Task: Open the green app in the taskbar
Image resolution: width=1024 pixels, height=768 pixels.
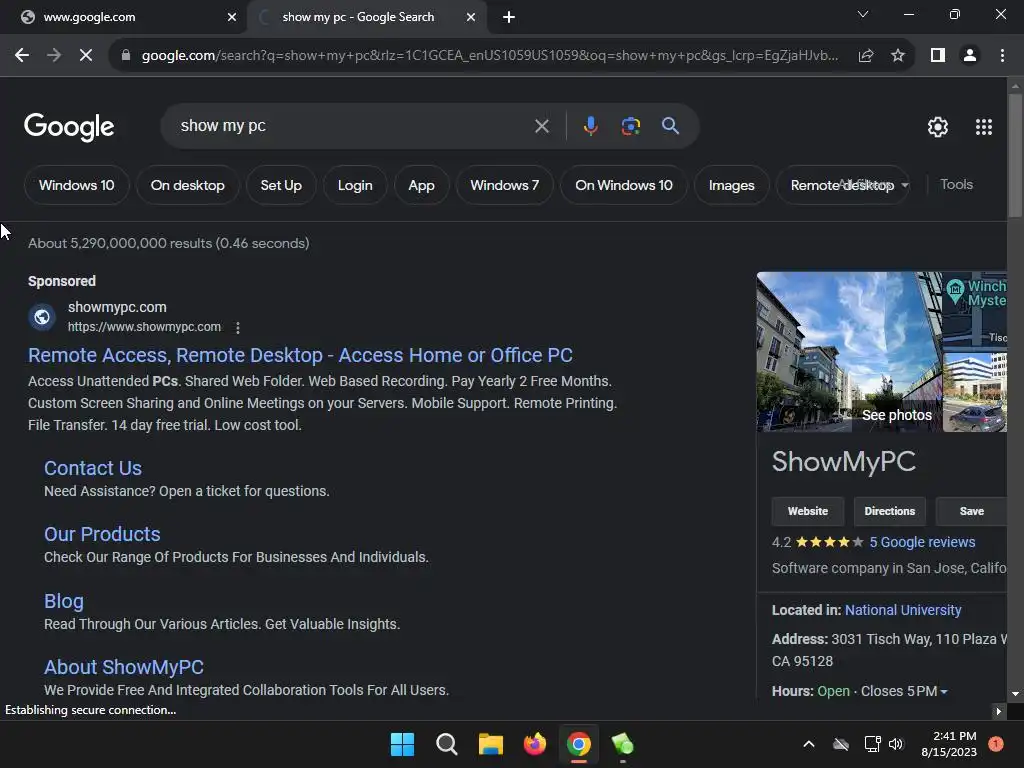Action: [x=622, y=744]
